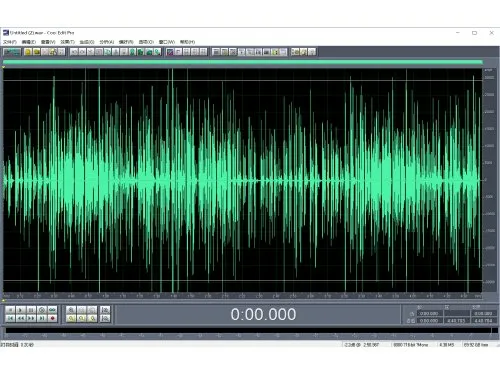This screenshot has height=375, width=500.
Task: Click the rewind transport button
Action: point(20,318)
